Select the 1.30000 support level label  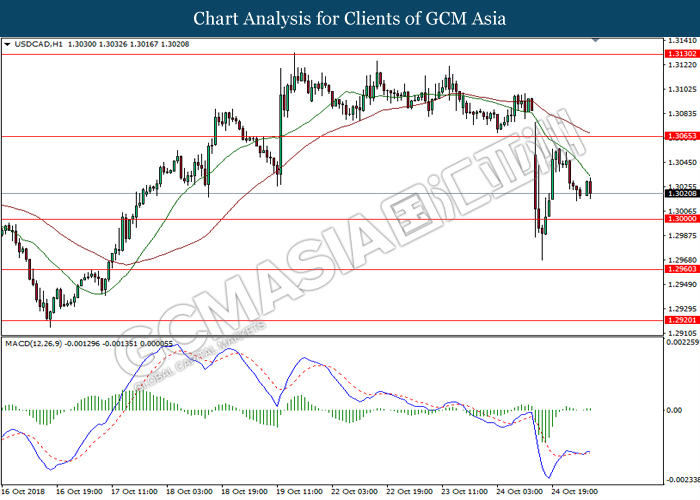(x=682, y=218)
